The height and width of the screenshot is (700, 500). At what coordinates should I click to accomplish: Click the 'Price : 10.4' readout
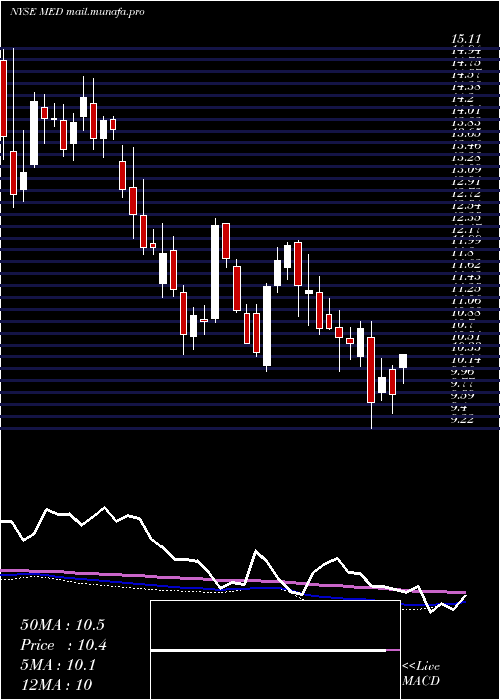[x=64, y=645]
